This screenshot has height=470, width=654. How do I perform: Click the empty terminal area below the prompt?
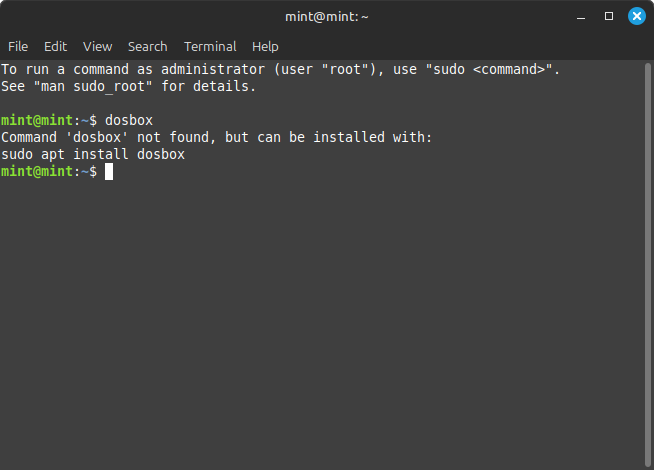320,320
